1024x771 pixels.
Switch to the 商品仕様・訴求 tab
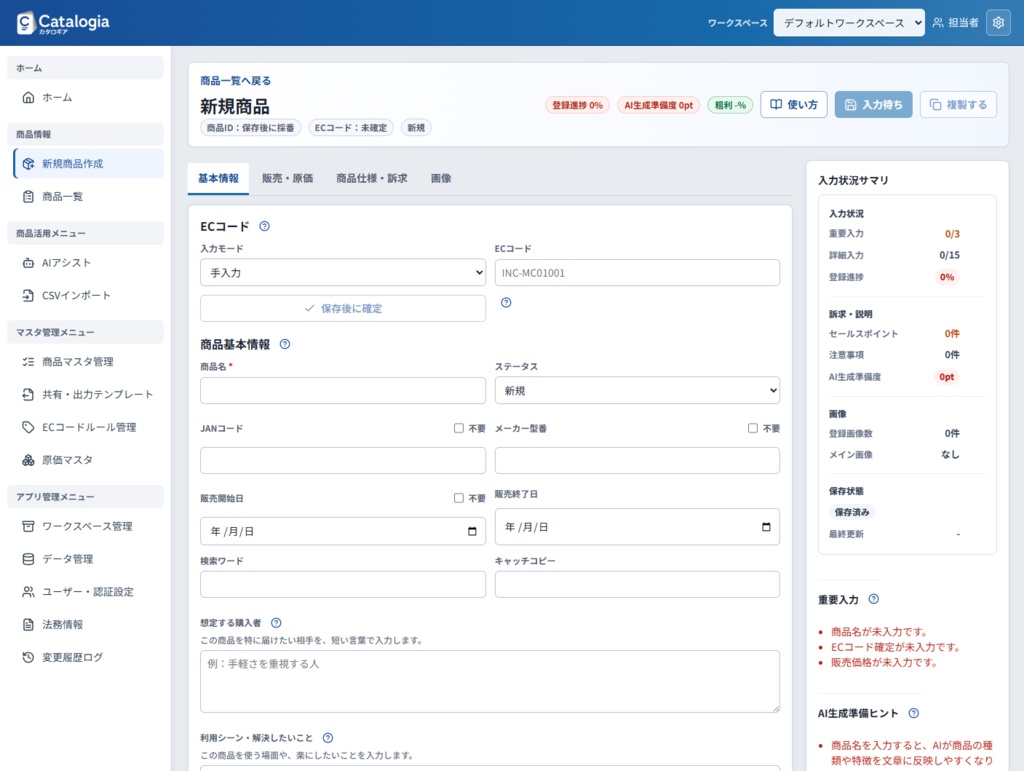[x=372, y=178]
